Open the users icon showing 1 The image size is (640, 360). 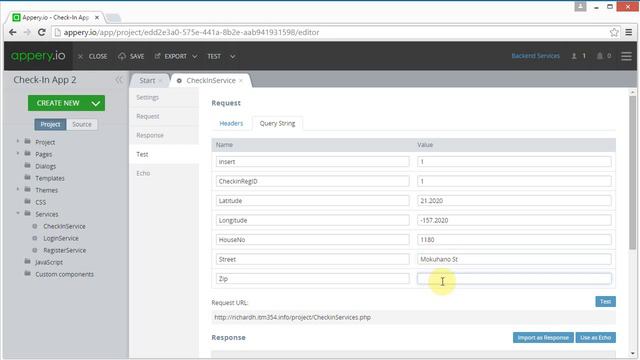point(578,56)
